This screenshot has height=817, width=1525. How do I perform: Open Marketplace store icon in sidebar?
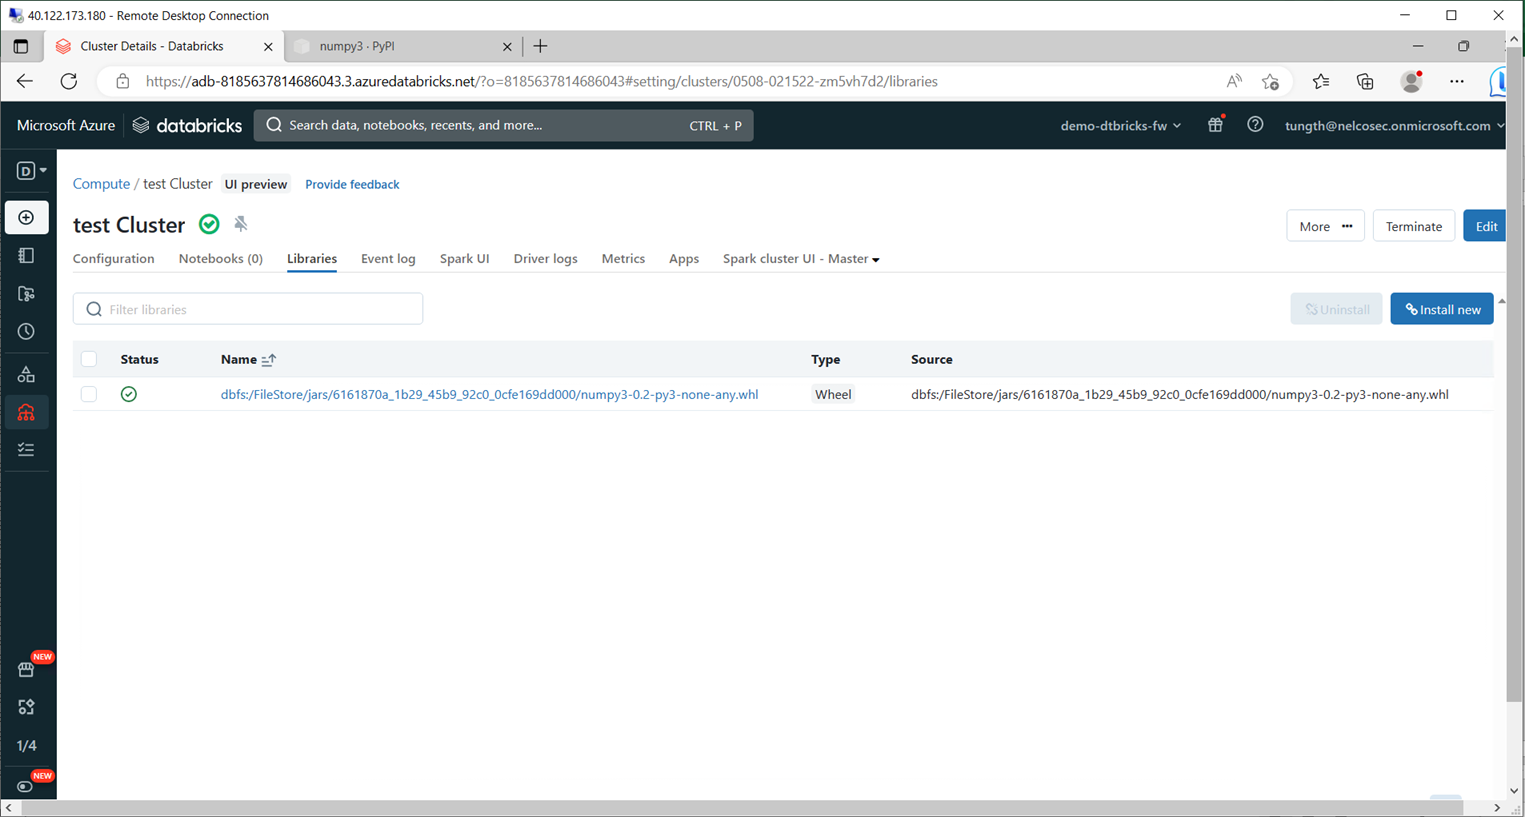coord(26,669)
